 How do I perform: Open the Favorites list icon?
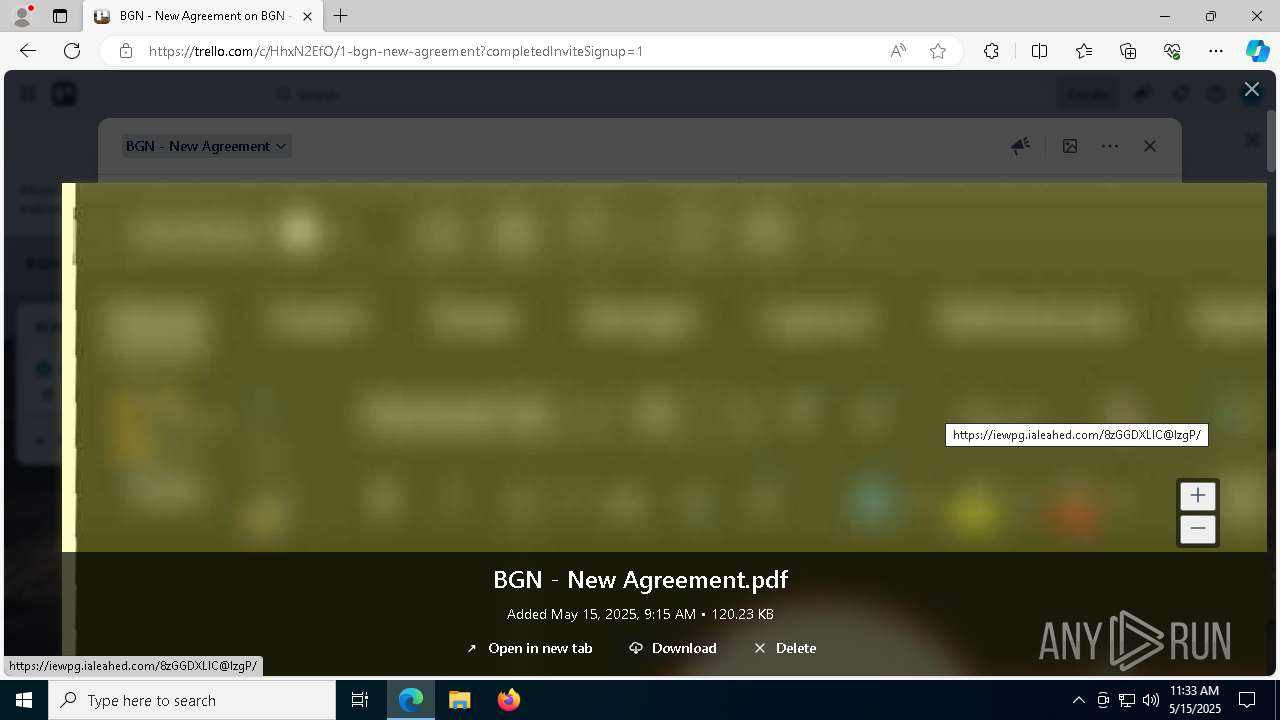tap(1084, 51)
